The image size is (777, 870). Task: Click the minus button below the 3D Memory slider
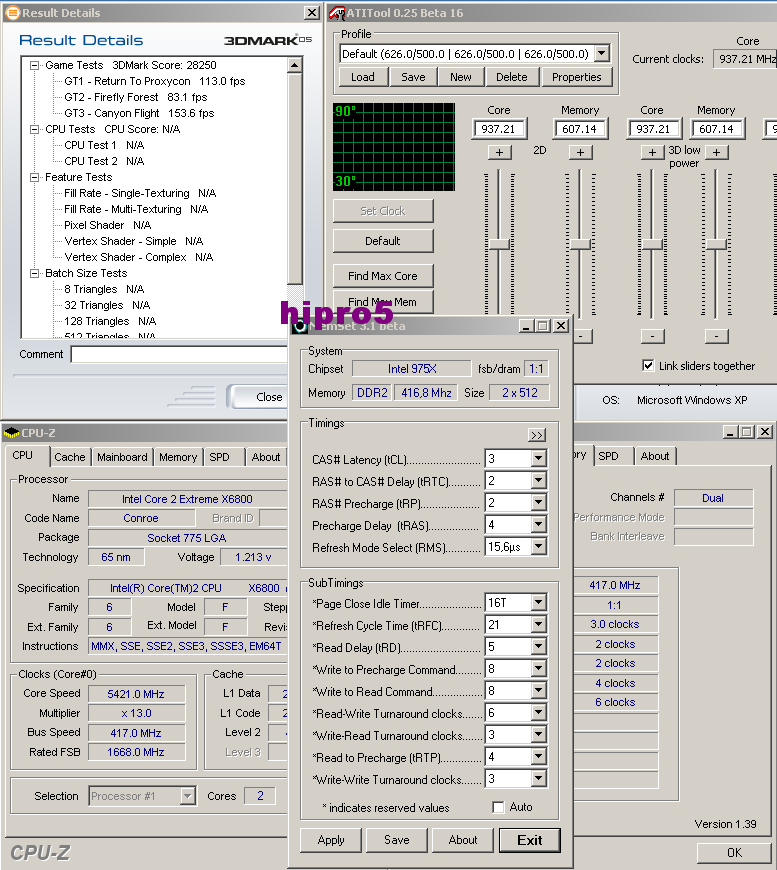(x=717, y=336)
